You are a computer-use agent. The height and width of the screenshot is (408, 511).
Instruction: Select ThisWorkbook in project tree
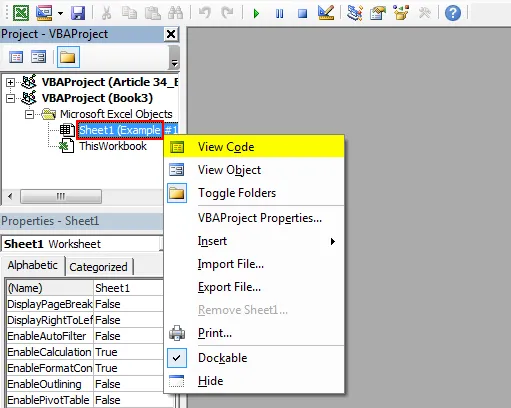point(113,146)
